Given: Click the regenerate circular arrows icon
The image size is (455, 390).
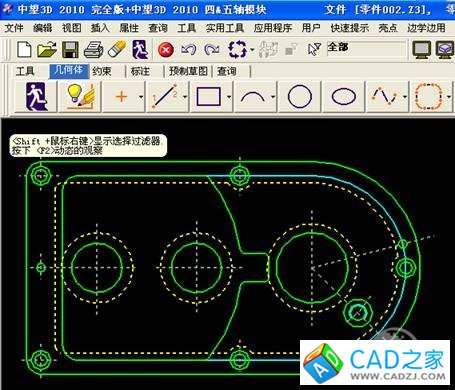Looking at the screenshot, I should [x=237, y=50].
